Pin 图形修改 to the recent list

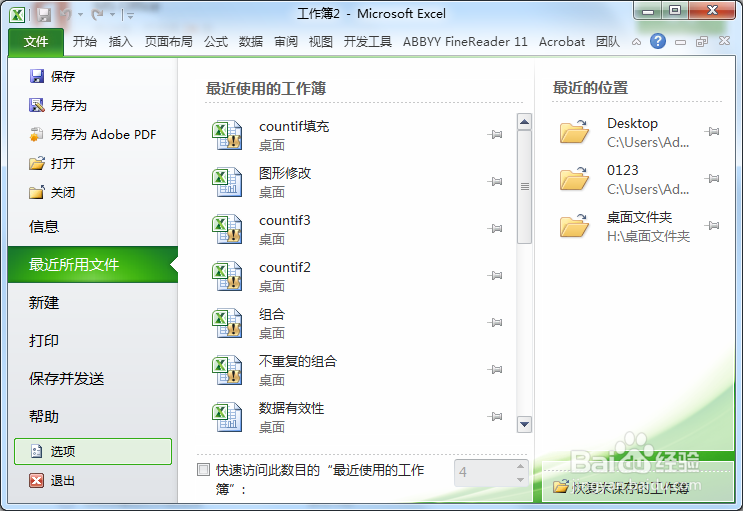click(495, 182)
